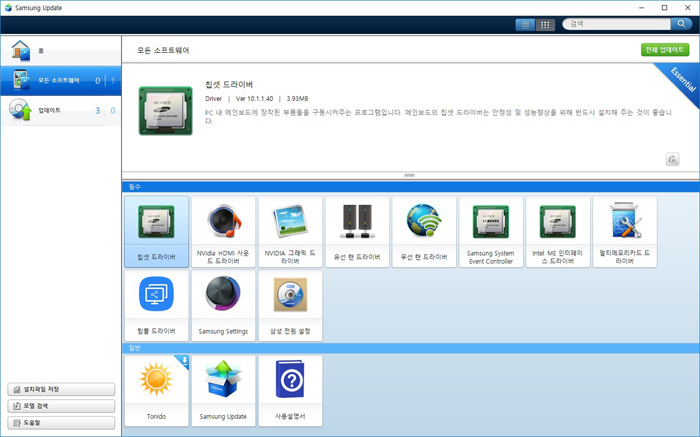Select the 팀플 드라이버 tile
Image resolution: width=700 pixels, height=437 pixels.
tap(156, 306)
